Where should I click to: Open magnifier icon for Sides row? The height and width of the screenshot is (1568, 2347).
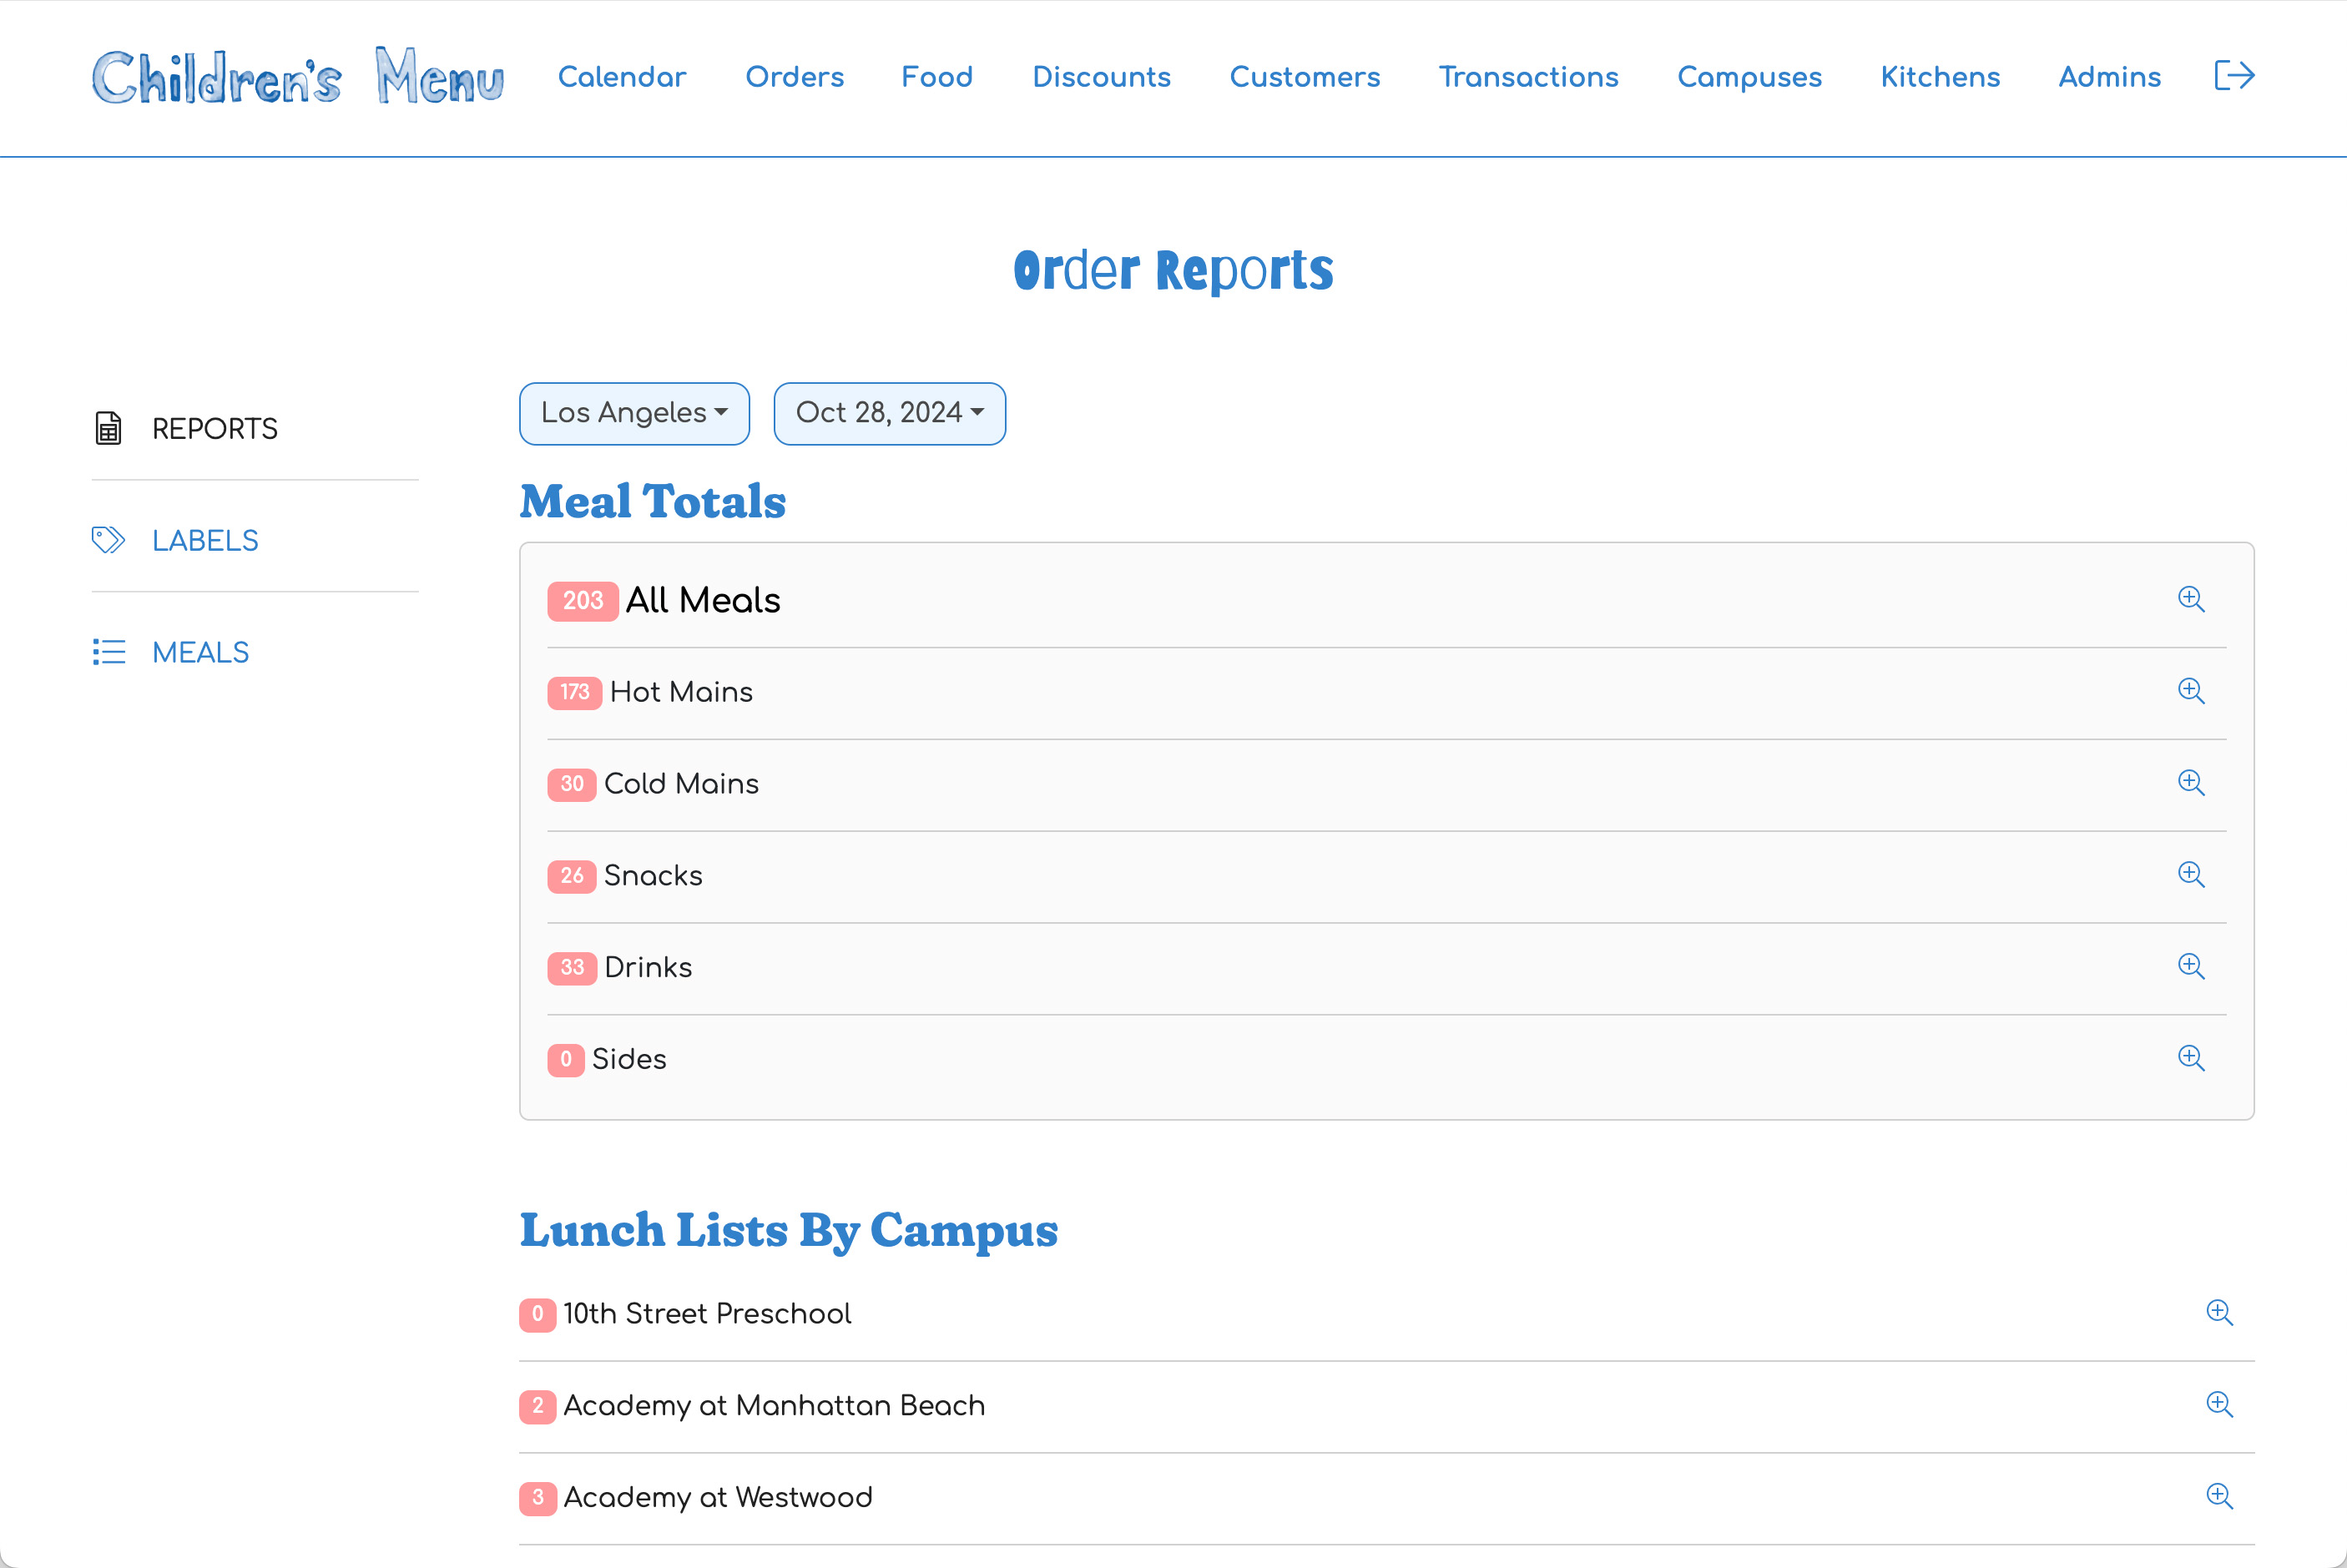click(2191, 1058)
